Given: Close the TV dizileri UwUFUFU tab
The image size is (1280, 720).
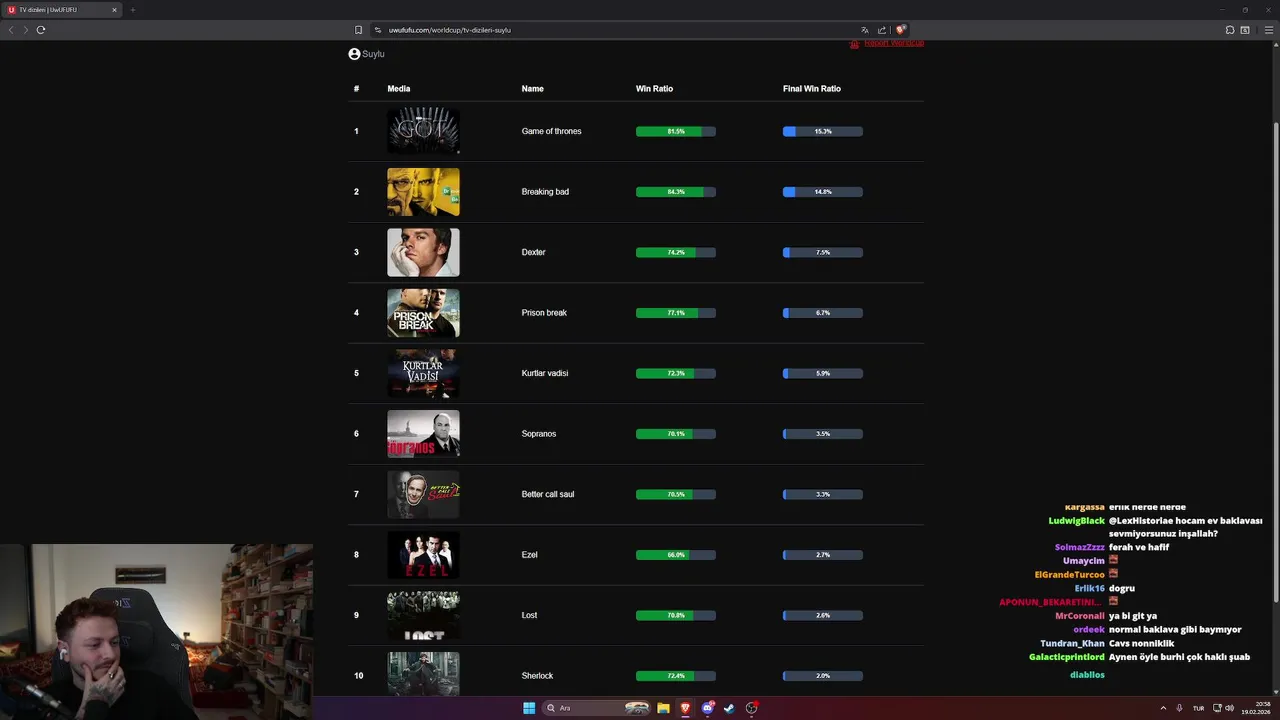Looking at the screenshot, I should point(114,10).
